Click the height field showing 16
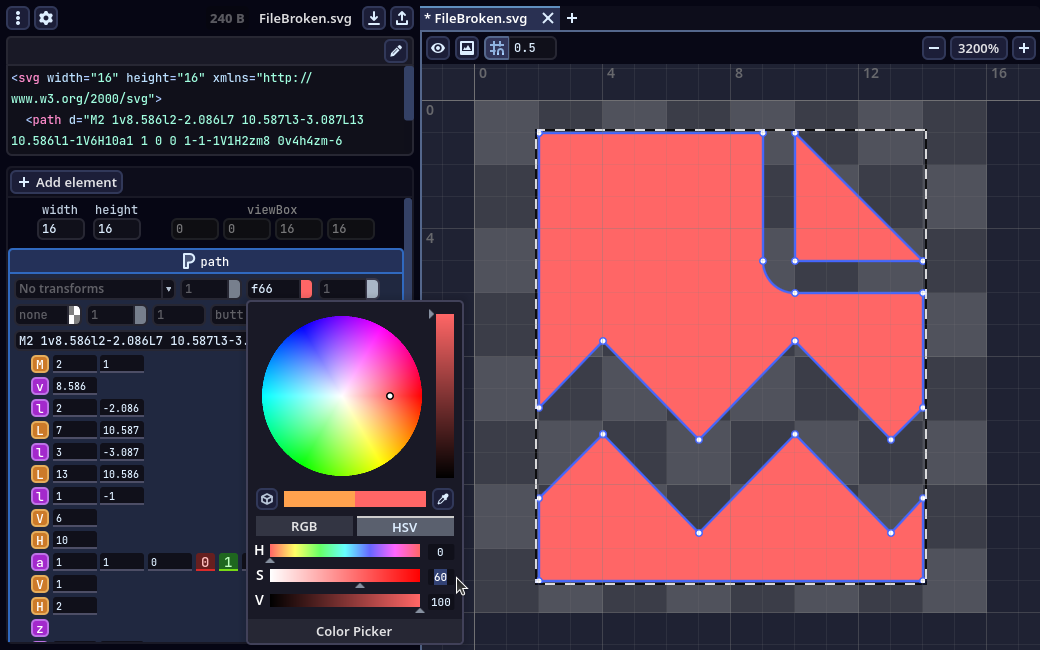Screen dimensions: 1040x650 tap(116, 229)
